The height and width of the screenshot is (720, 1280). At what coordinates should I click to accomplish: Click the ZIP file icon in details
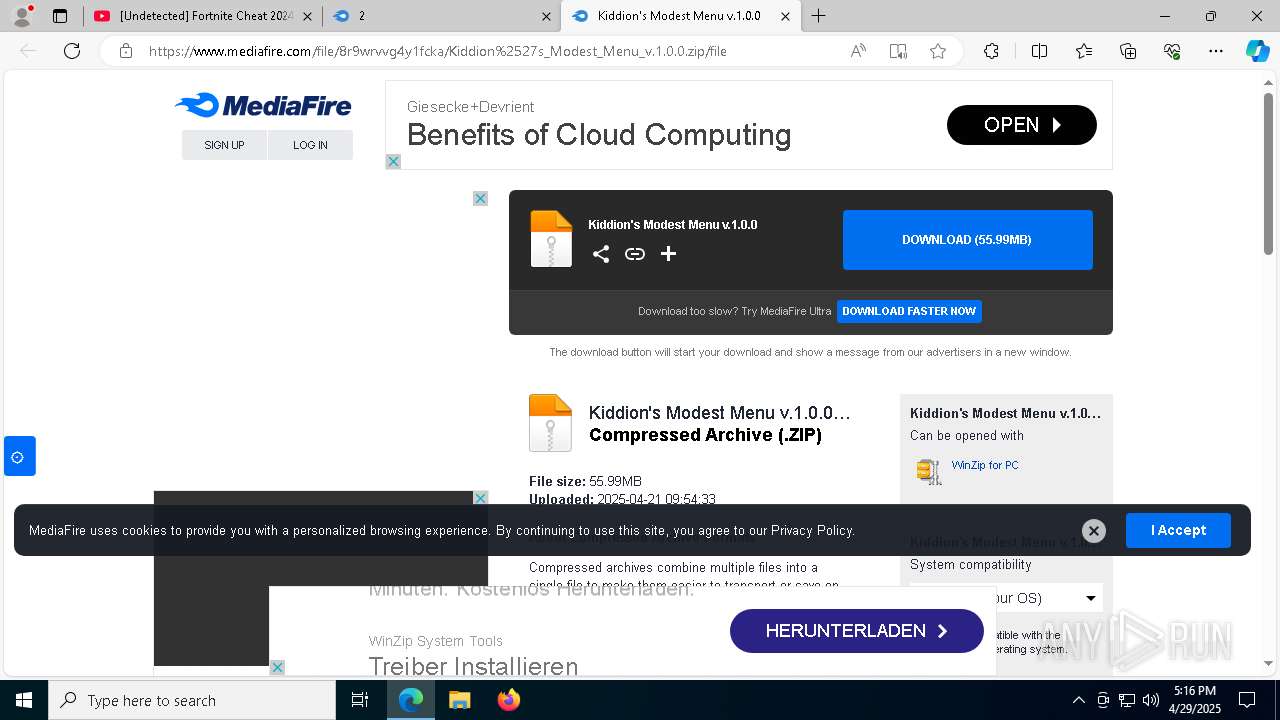point(550,423)
